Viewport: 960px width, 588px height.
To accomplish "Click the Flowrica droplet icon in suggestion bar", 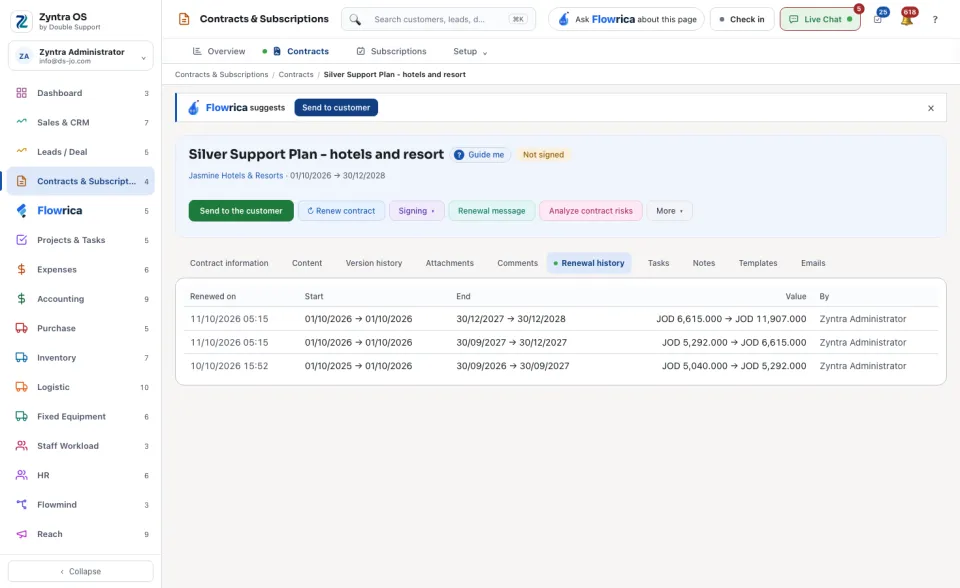I will click(x=193, y=108).
